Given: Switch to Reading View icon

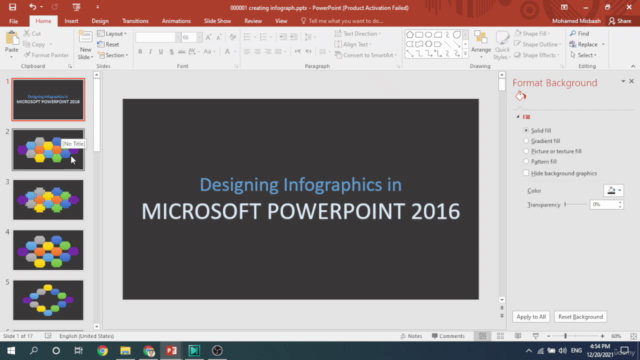Looking at the screenshot, I should (x=518, y=336).
